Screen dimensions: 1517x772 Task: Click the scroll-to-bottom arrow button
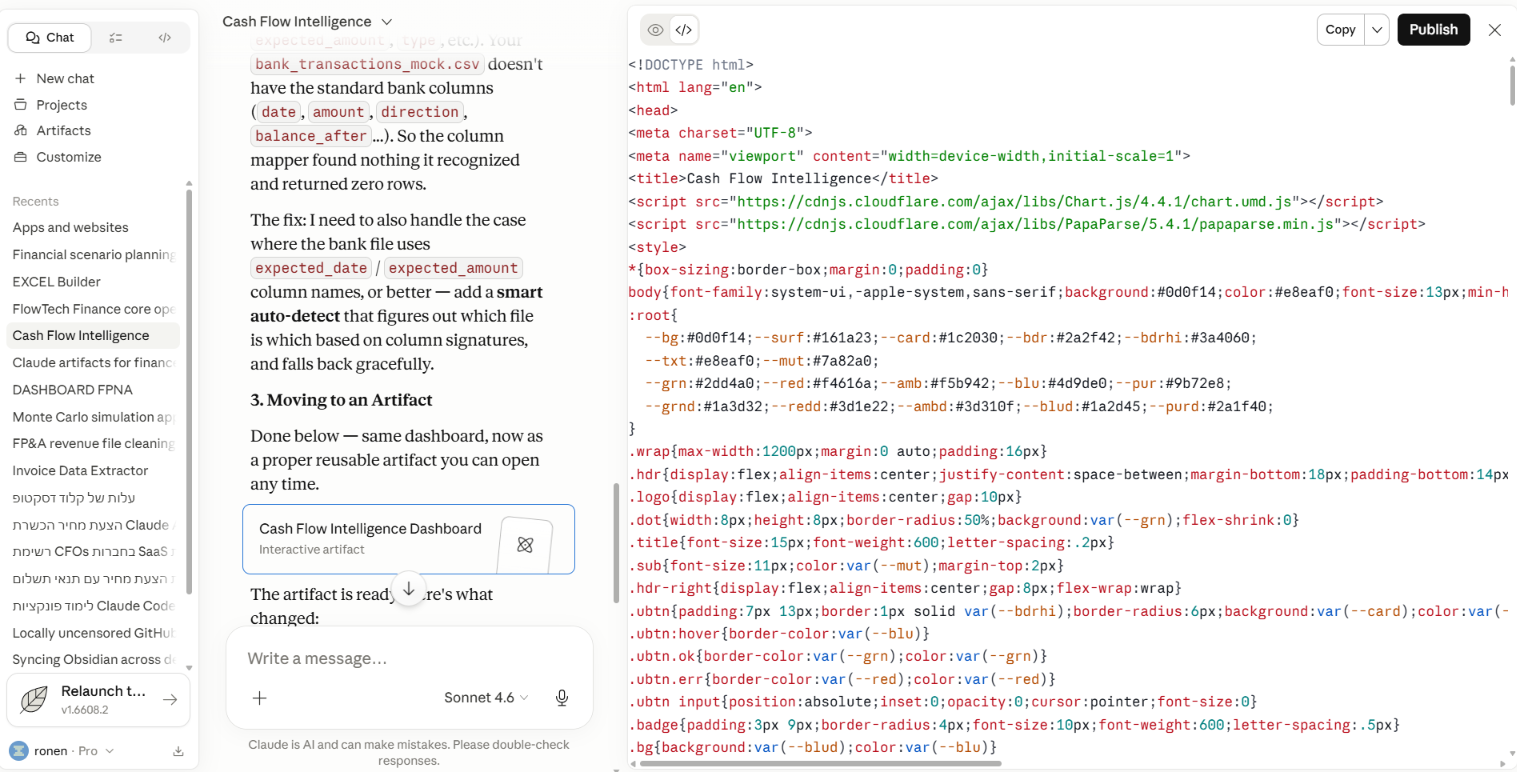coord(408,589)
